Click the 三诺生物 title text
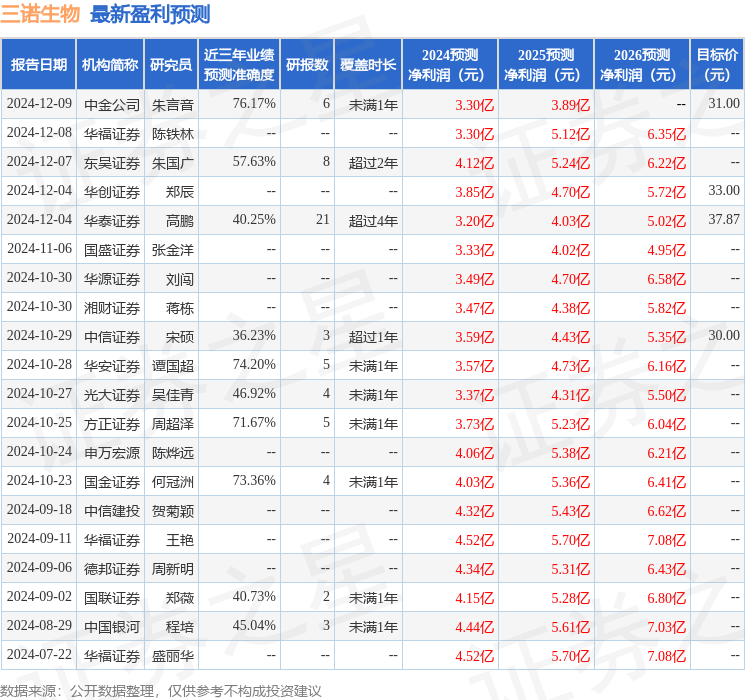Image resolution: width=745 pixels, height=700 pixels. click(40, 14)
